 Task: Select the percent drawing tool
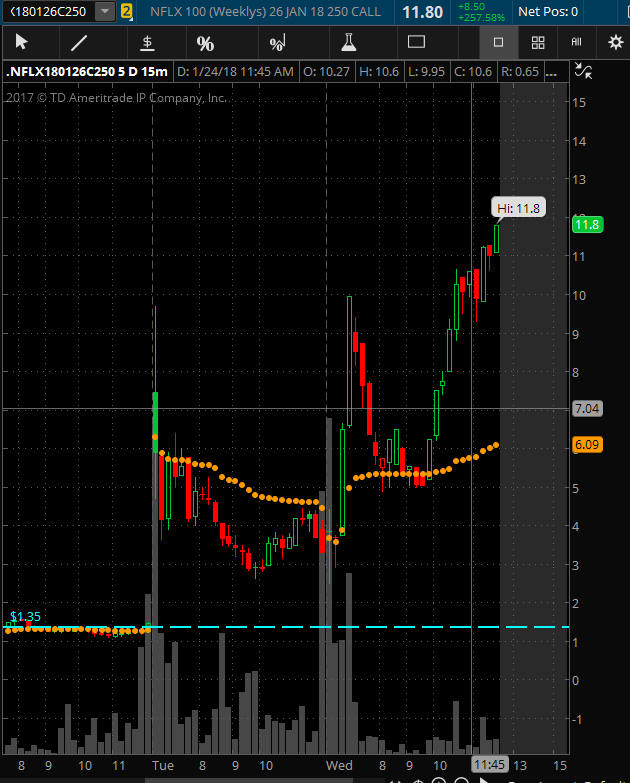pyautogui.click(x=205, y=43)
